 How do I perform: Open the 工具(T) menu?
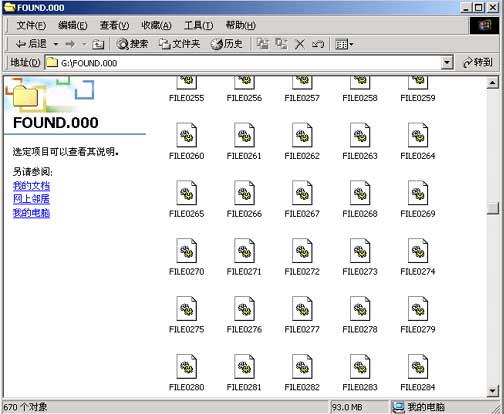198,25
